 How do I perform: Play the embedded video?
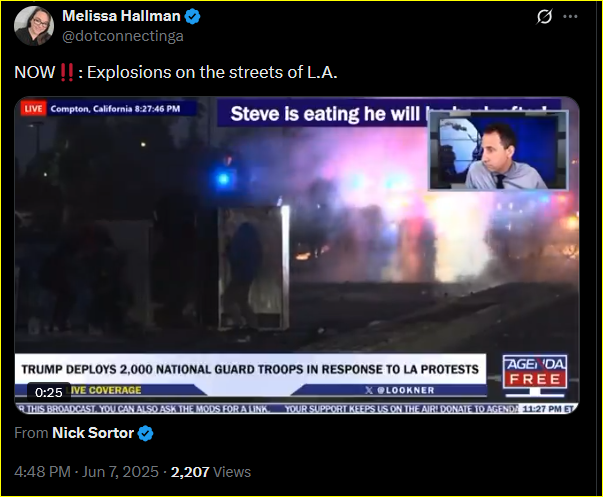coord(297,255)
